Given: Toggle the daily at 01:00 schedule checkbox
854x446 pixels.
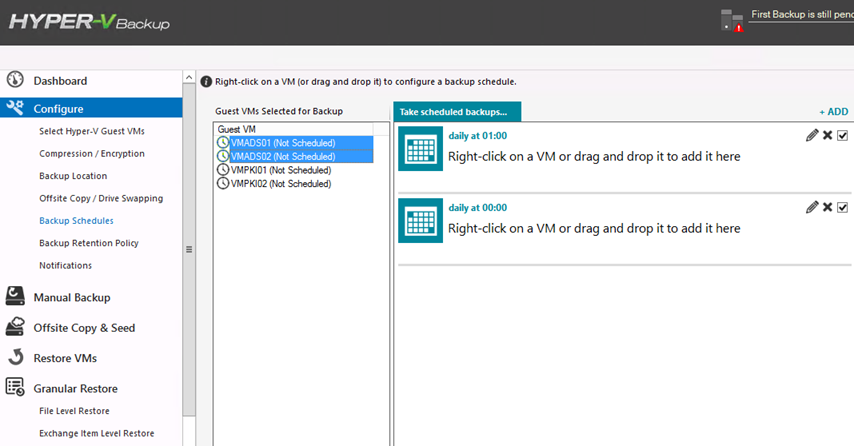Looking at the screenshot, I should (x=843, y=135).
